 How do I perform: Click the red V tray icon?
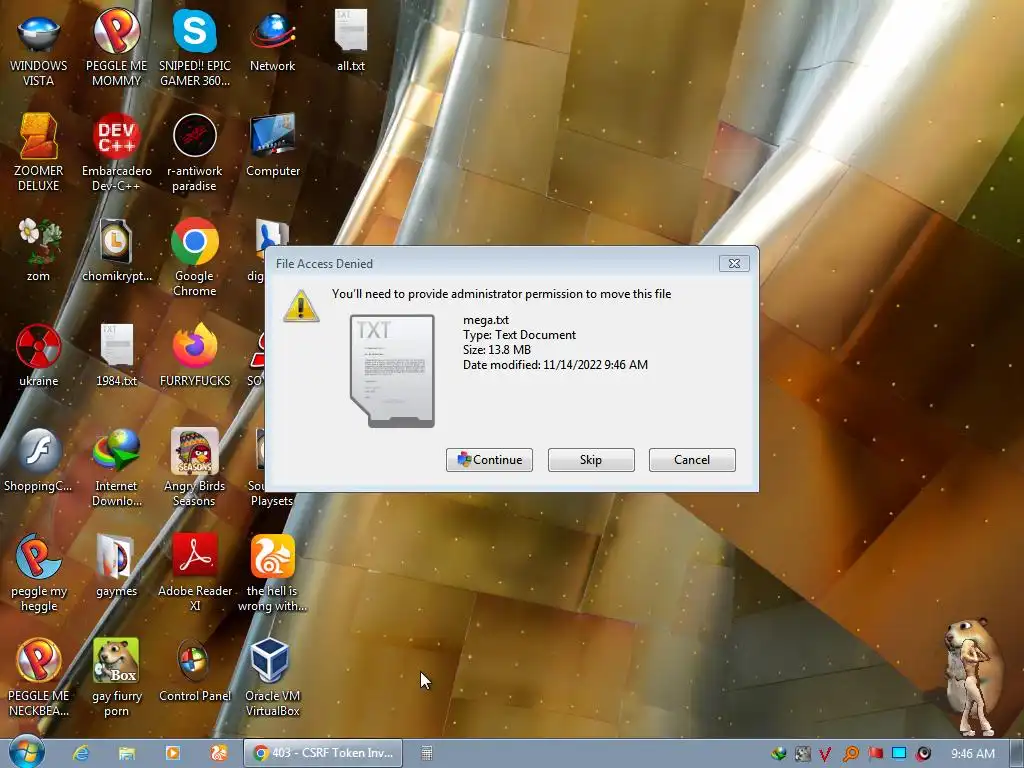(826, 754)
